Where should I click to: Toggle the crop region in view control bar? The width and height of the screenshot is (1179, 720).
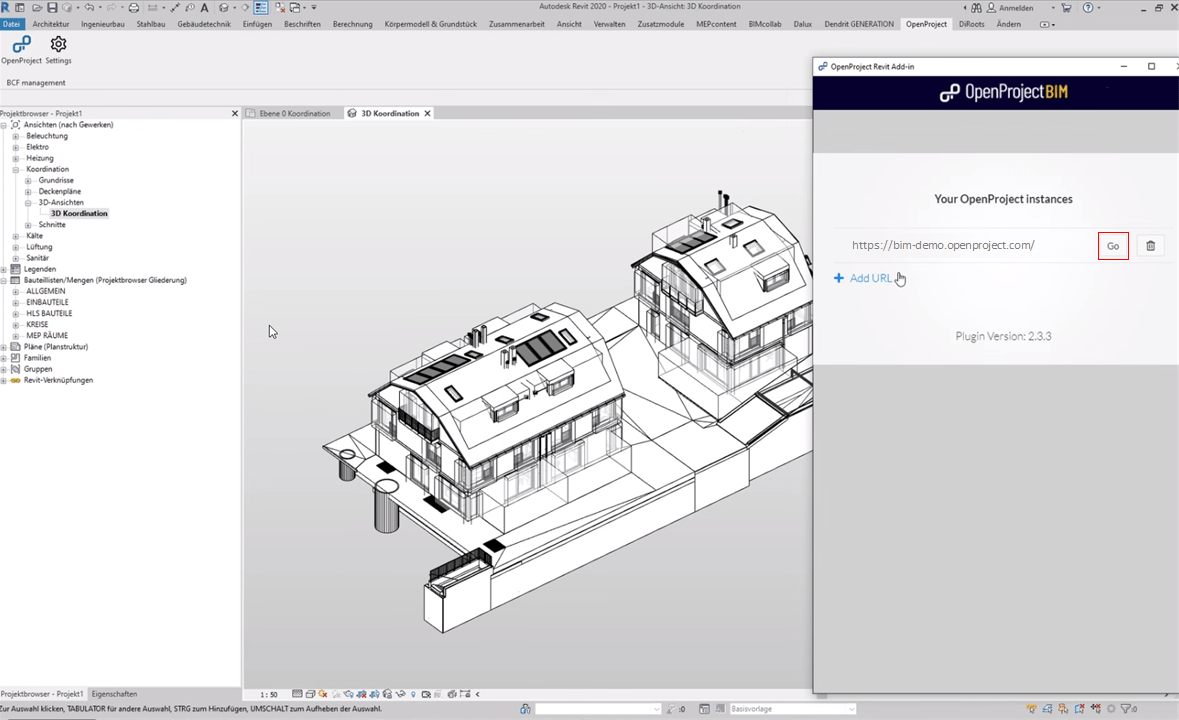(x=362, y=693)
